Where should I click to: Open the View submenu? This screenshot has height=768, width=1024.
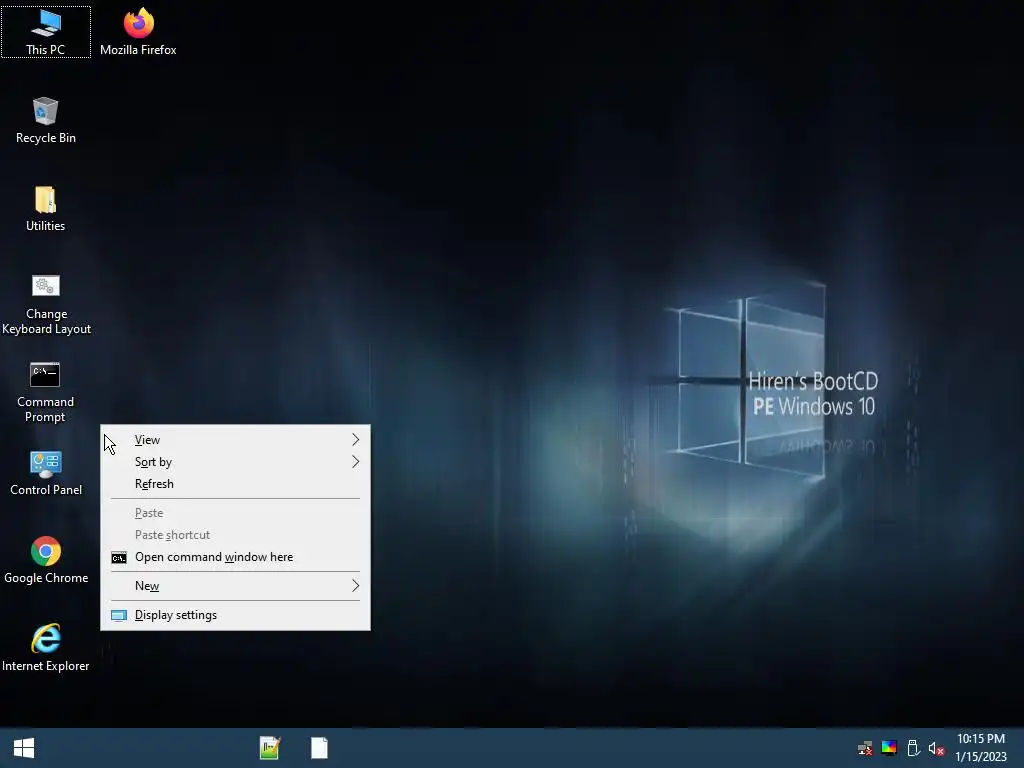click(235, 440)
